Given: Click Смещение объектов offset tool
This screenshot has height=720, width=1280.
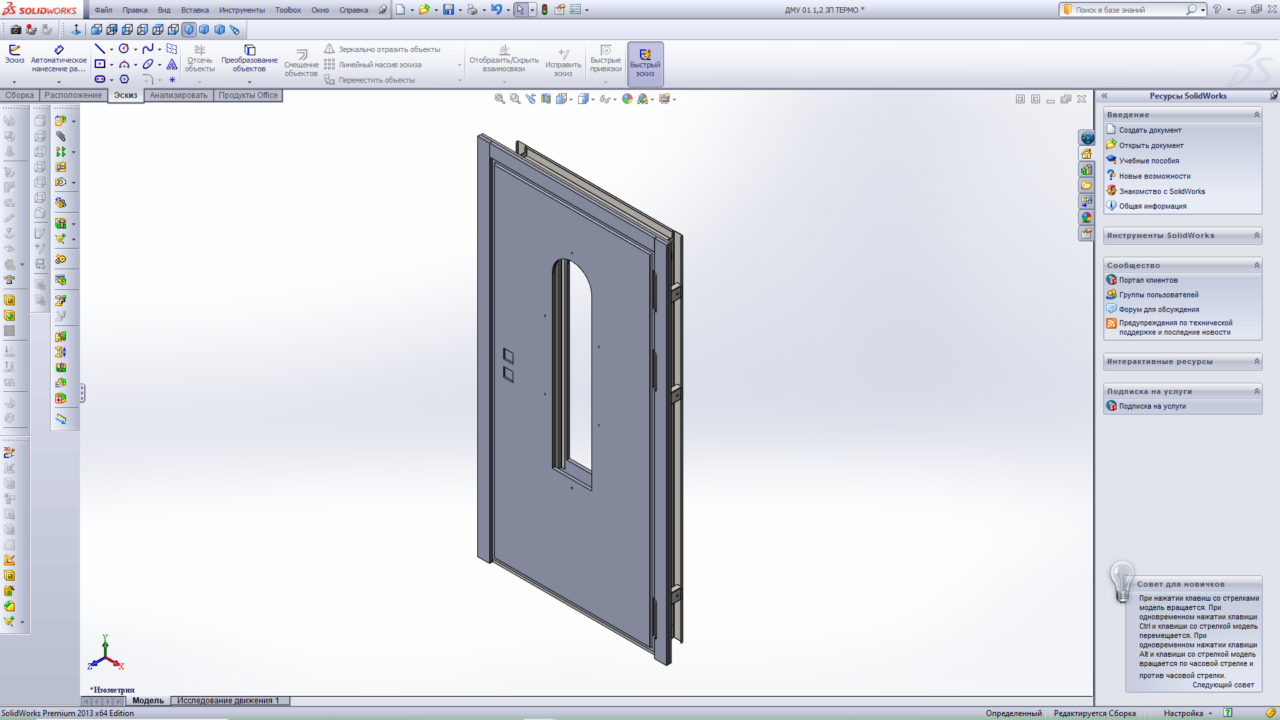Looking at the screenshot, I should point(301,62).
